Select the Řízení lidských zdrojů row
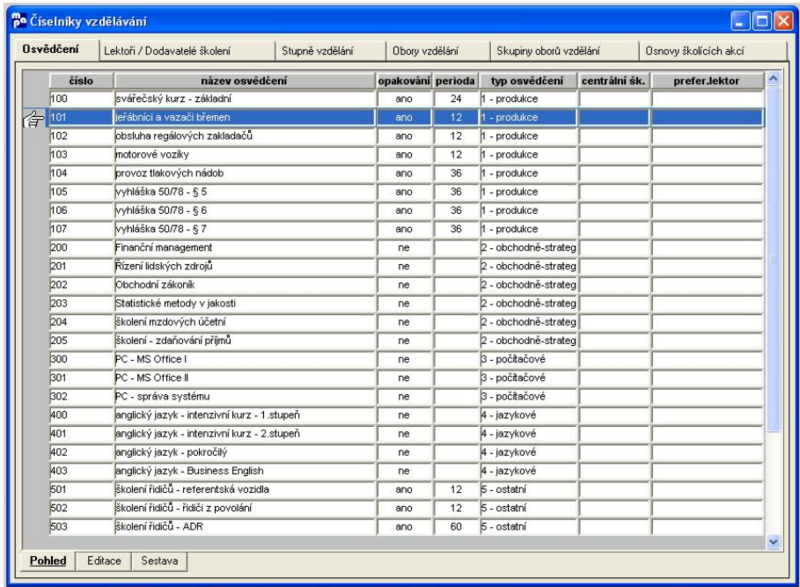Screen dimensions: 800x587 pyautogui.click(x=406, y=266)
